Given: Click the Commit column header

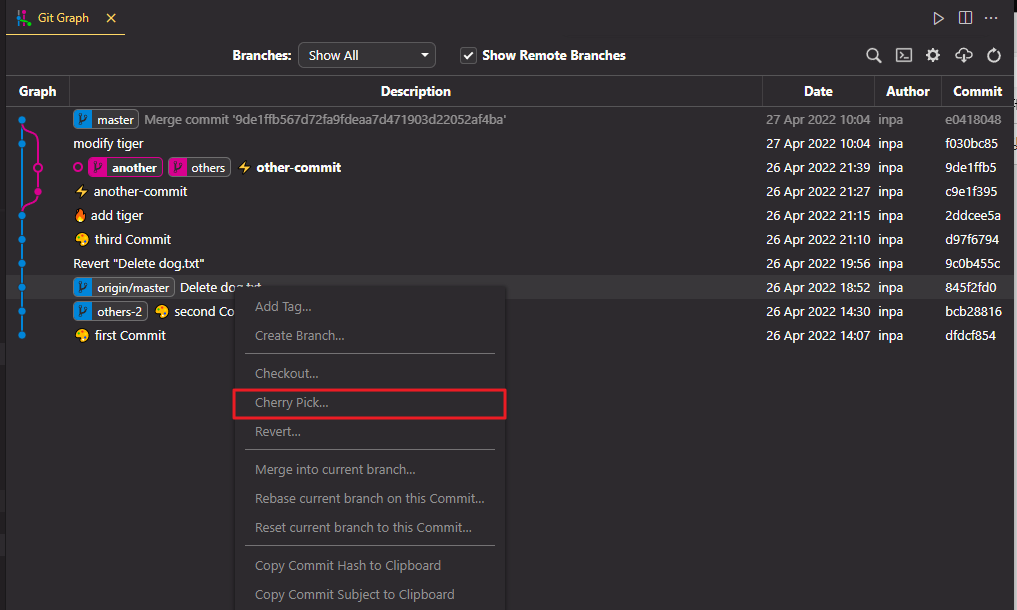Looking at the screenshot, I should [977, 92].
